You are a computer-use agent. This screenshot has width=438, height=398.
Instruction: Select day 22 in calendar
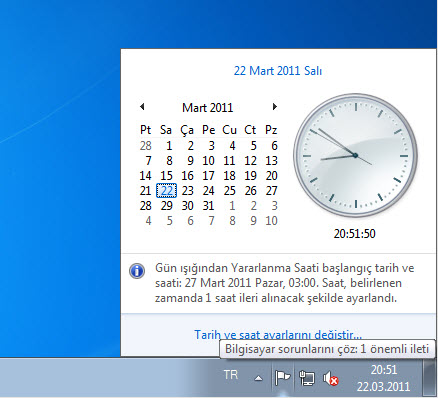[166, 191]
